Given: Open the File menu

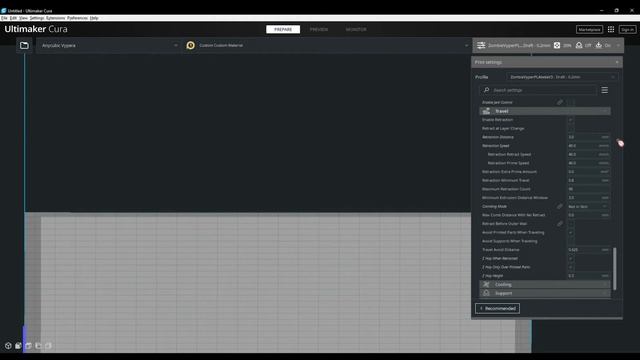Looking at the screenshot, I should click(x=4, y=18).
